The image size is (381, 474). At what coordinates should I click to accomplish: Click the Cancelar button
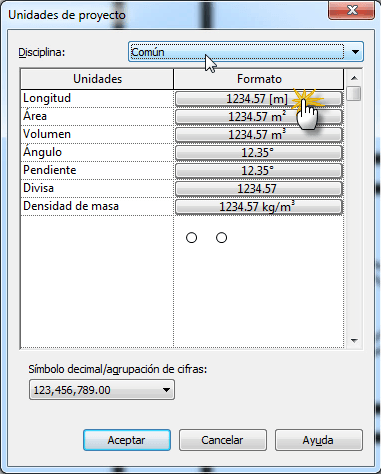pyautogui.click(x=223, y=440)
